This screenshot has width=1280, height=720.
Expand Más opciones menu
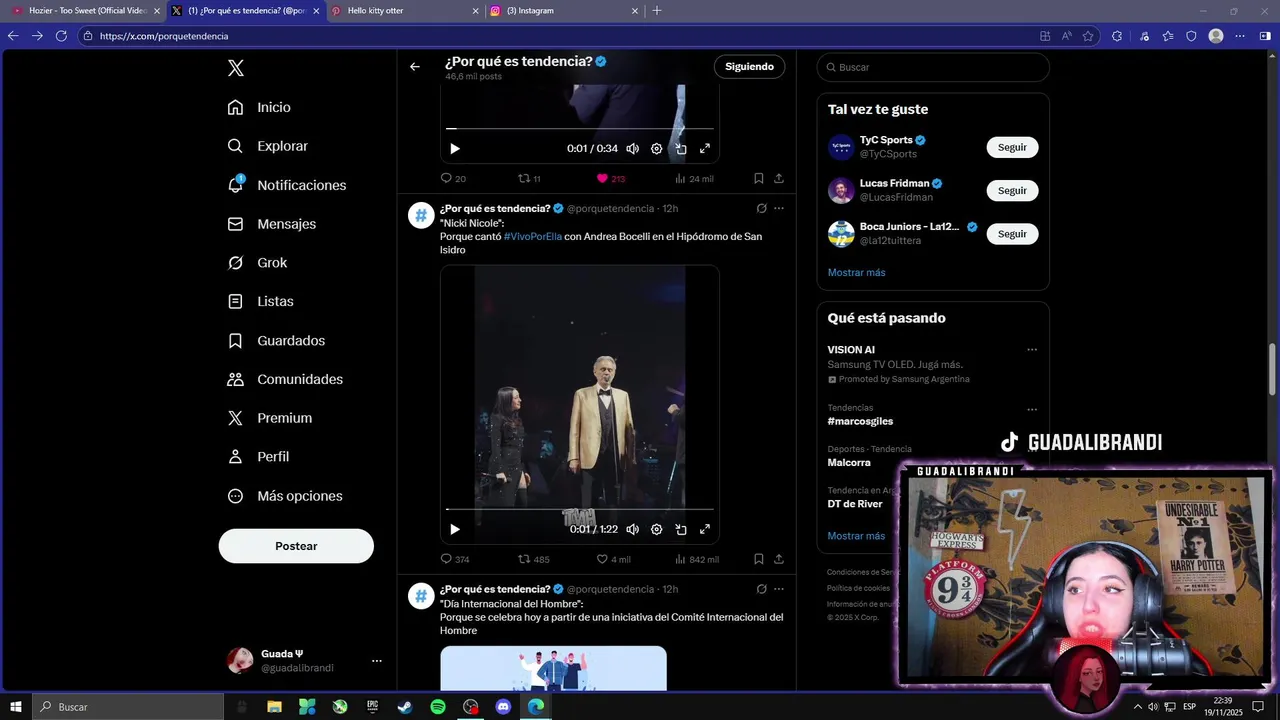click(x=285, y=496)
